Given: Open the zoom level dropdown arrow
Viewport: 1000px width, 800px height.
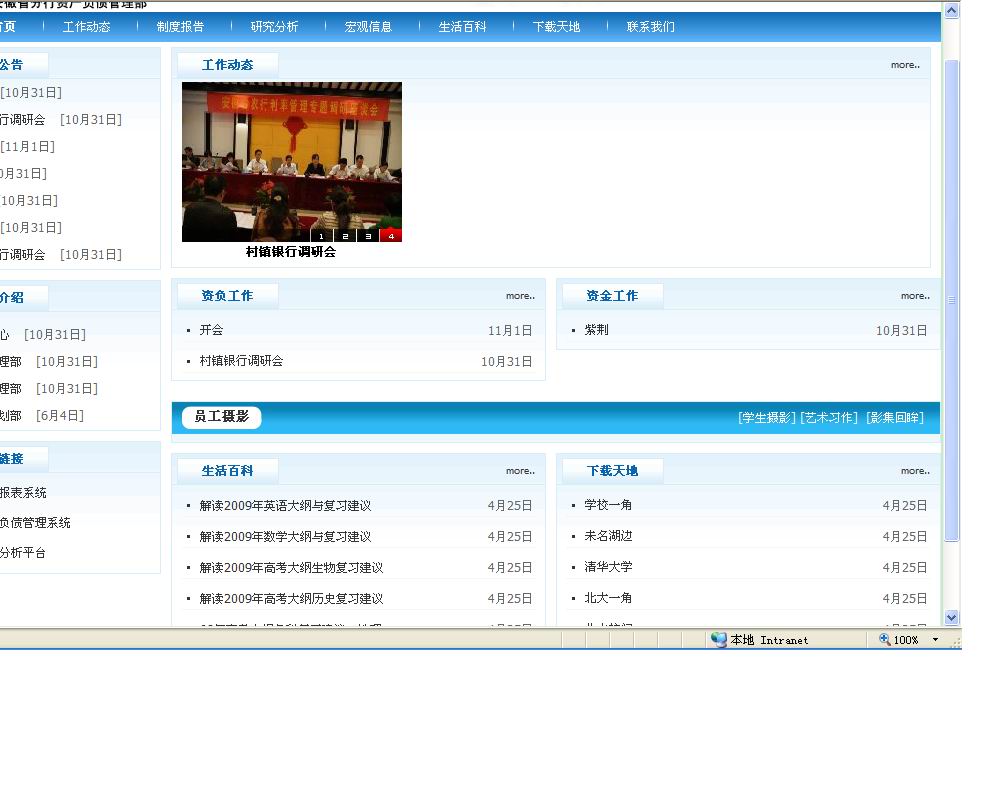Looking at the screenshot, I should coord(935,640).
